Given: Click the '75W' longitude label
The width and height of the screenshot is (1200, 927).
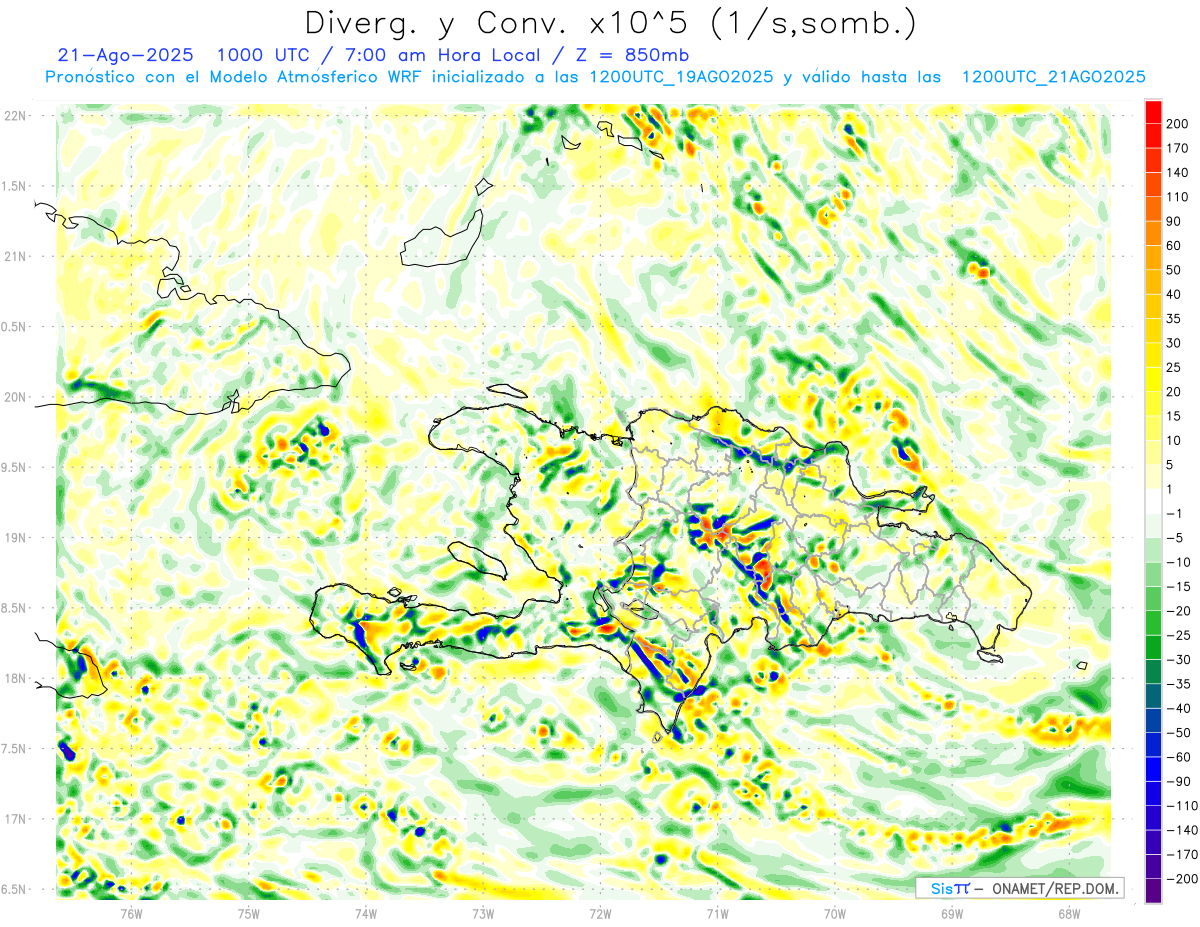Looking at the screenshot, I should [249, 913].
